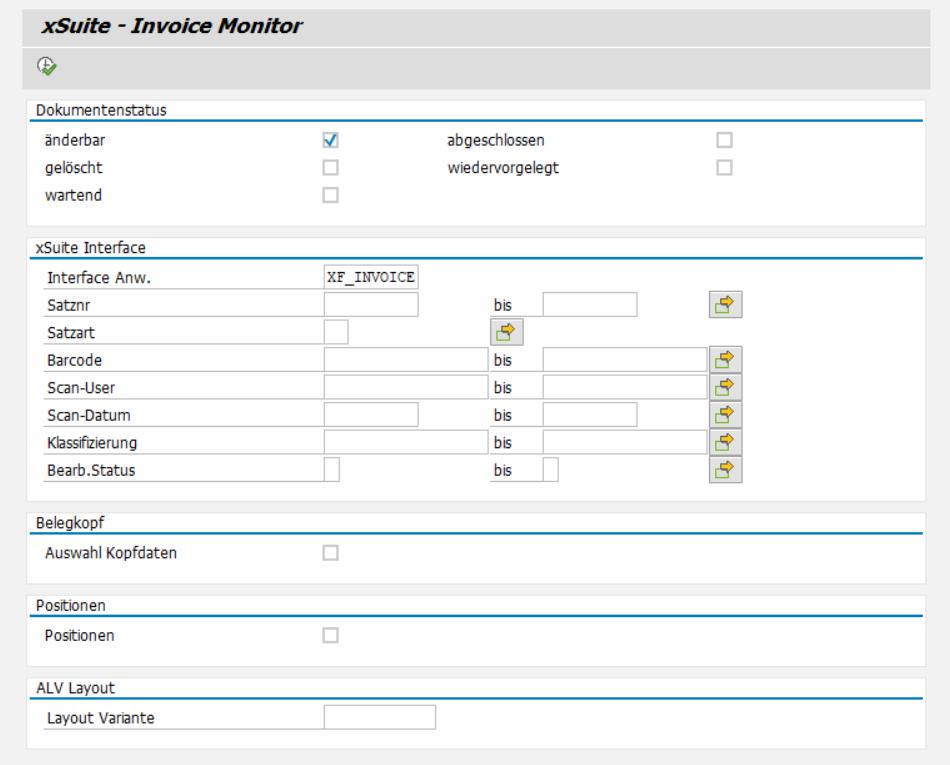The image size is (950, 765).
Task: Open multiple selection for Barcode
Action: [726, 359]
